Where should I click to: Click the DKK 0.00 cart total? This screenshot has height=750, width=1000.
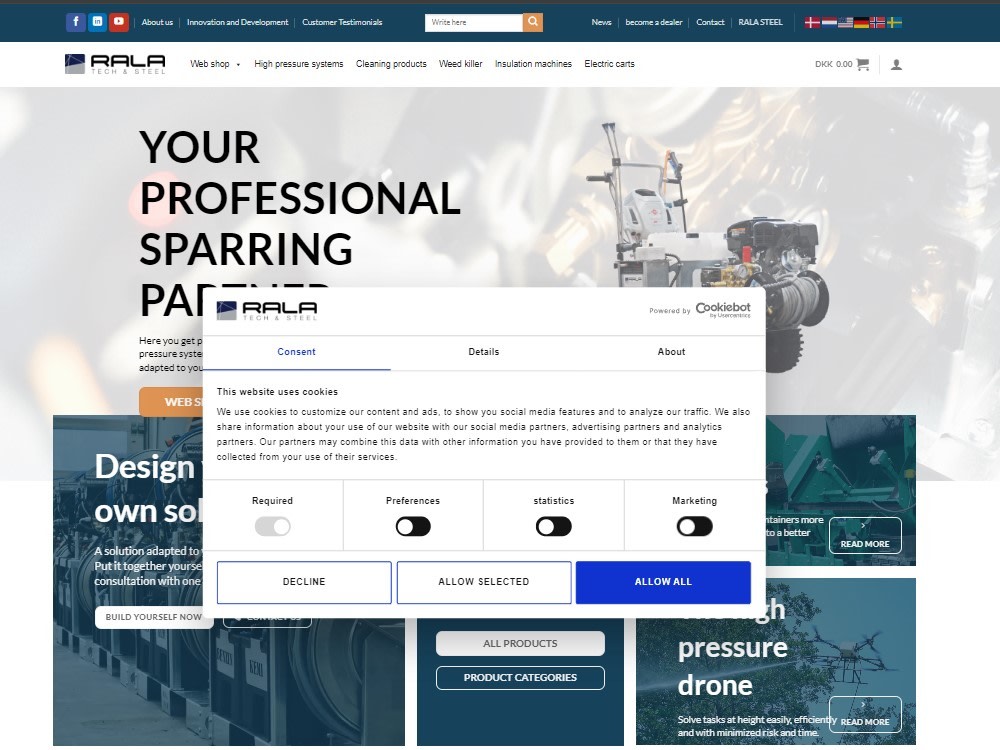point(834,64)
